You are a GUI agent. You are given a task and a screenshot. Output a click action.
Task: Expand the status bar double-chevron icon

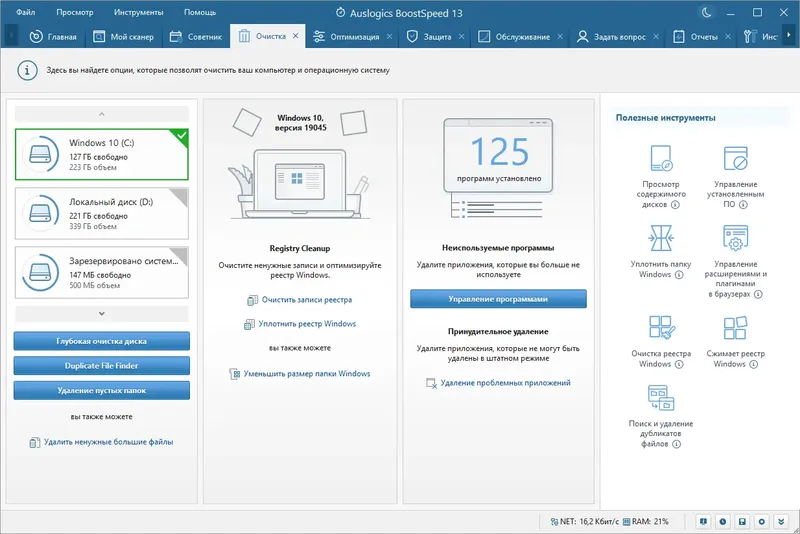[781, 521]
